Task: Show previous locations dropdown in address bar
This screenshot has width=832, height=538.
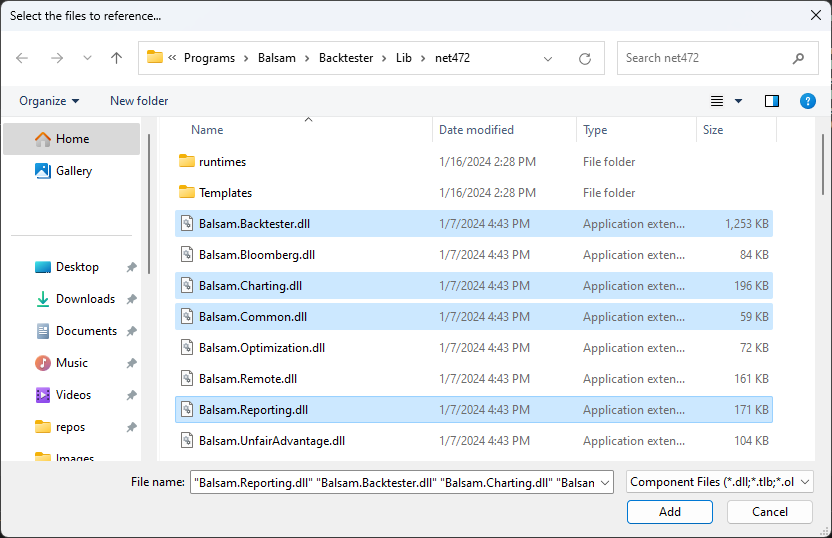Action: pos(548,58)
